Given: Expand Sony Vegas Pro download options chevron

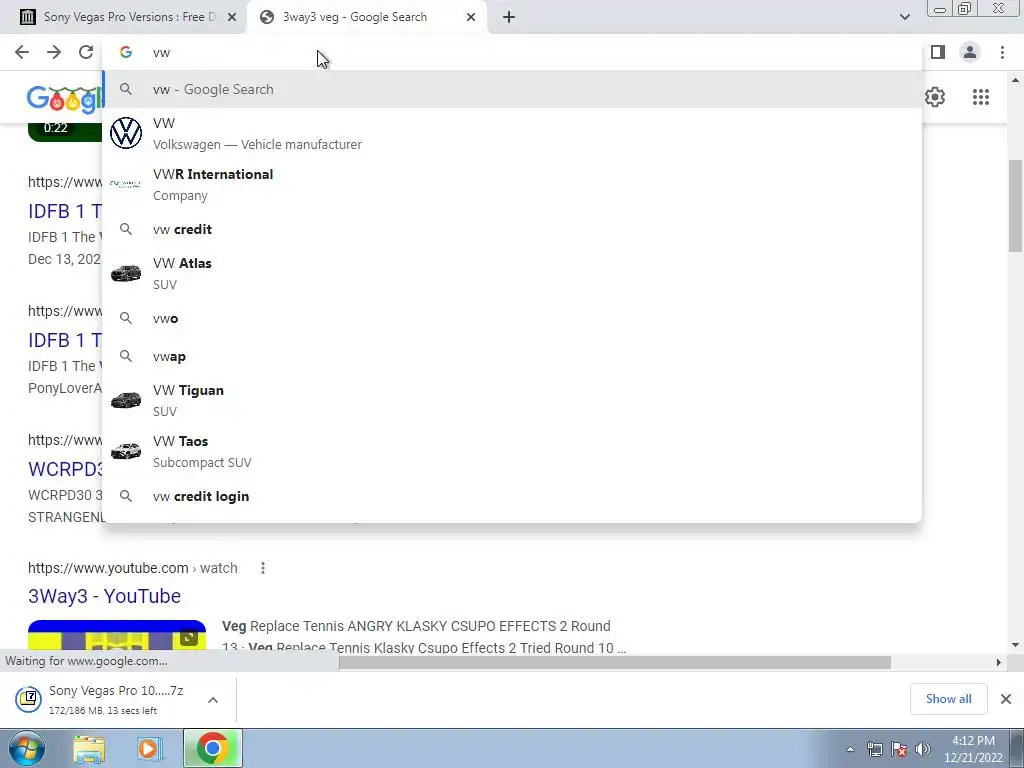Looking at the screenshot, I should [213, 700].
